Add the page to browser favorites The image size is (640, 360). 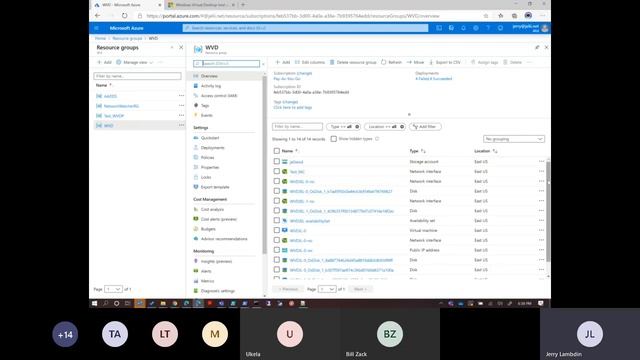point(486,16)
